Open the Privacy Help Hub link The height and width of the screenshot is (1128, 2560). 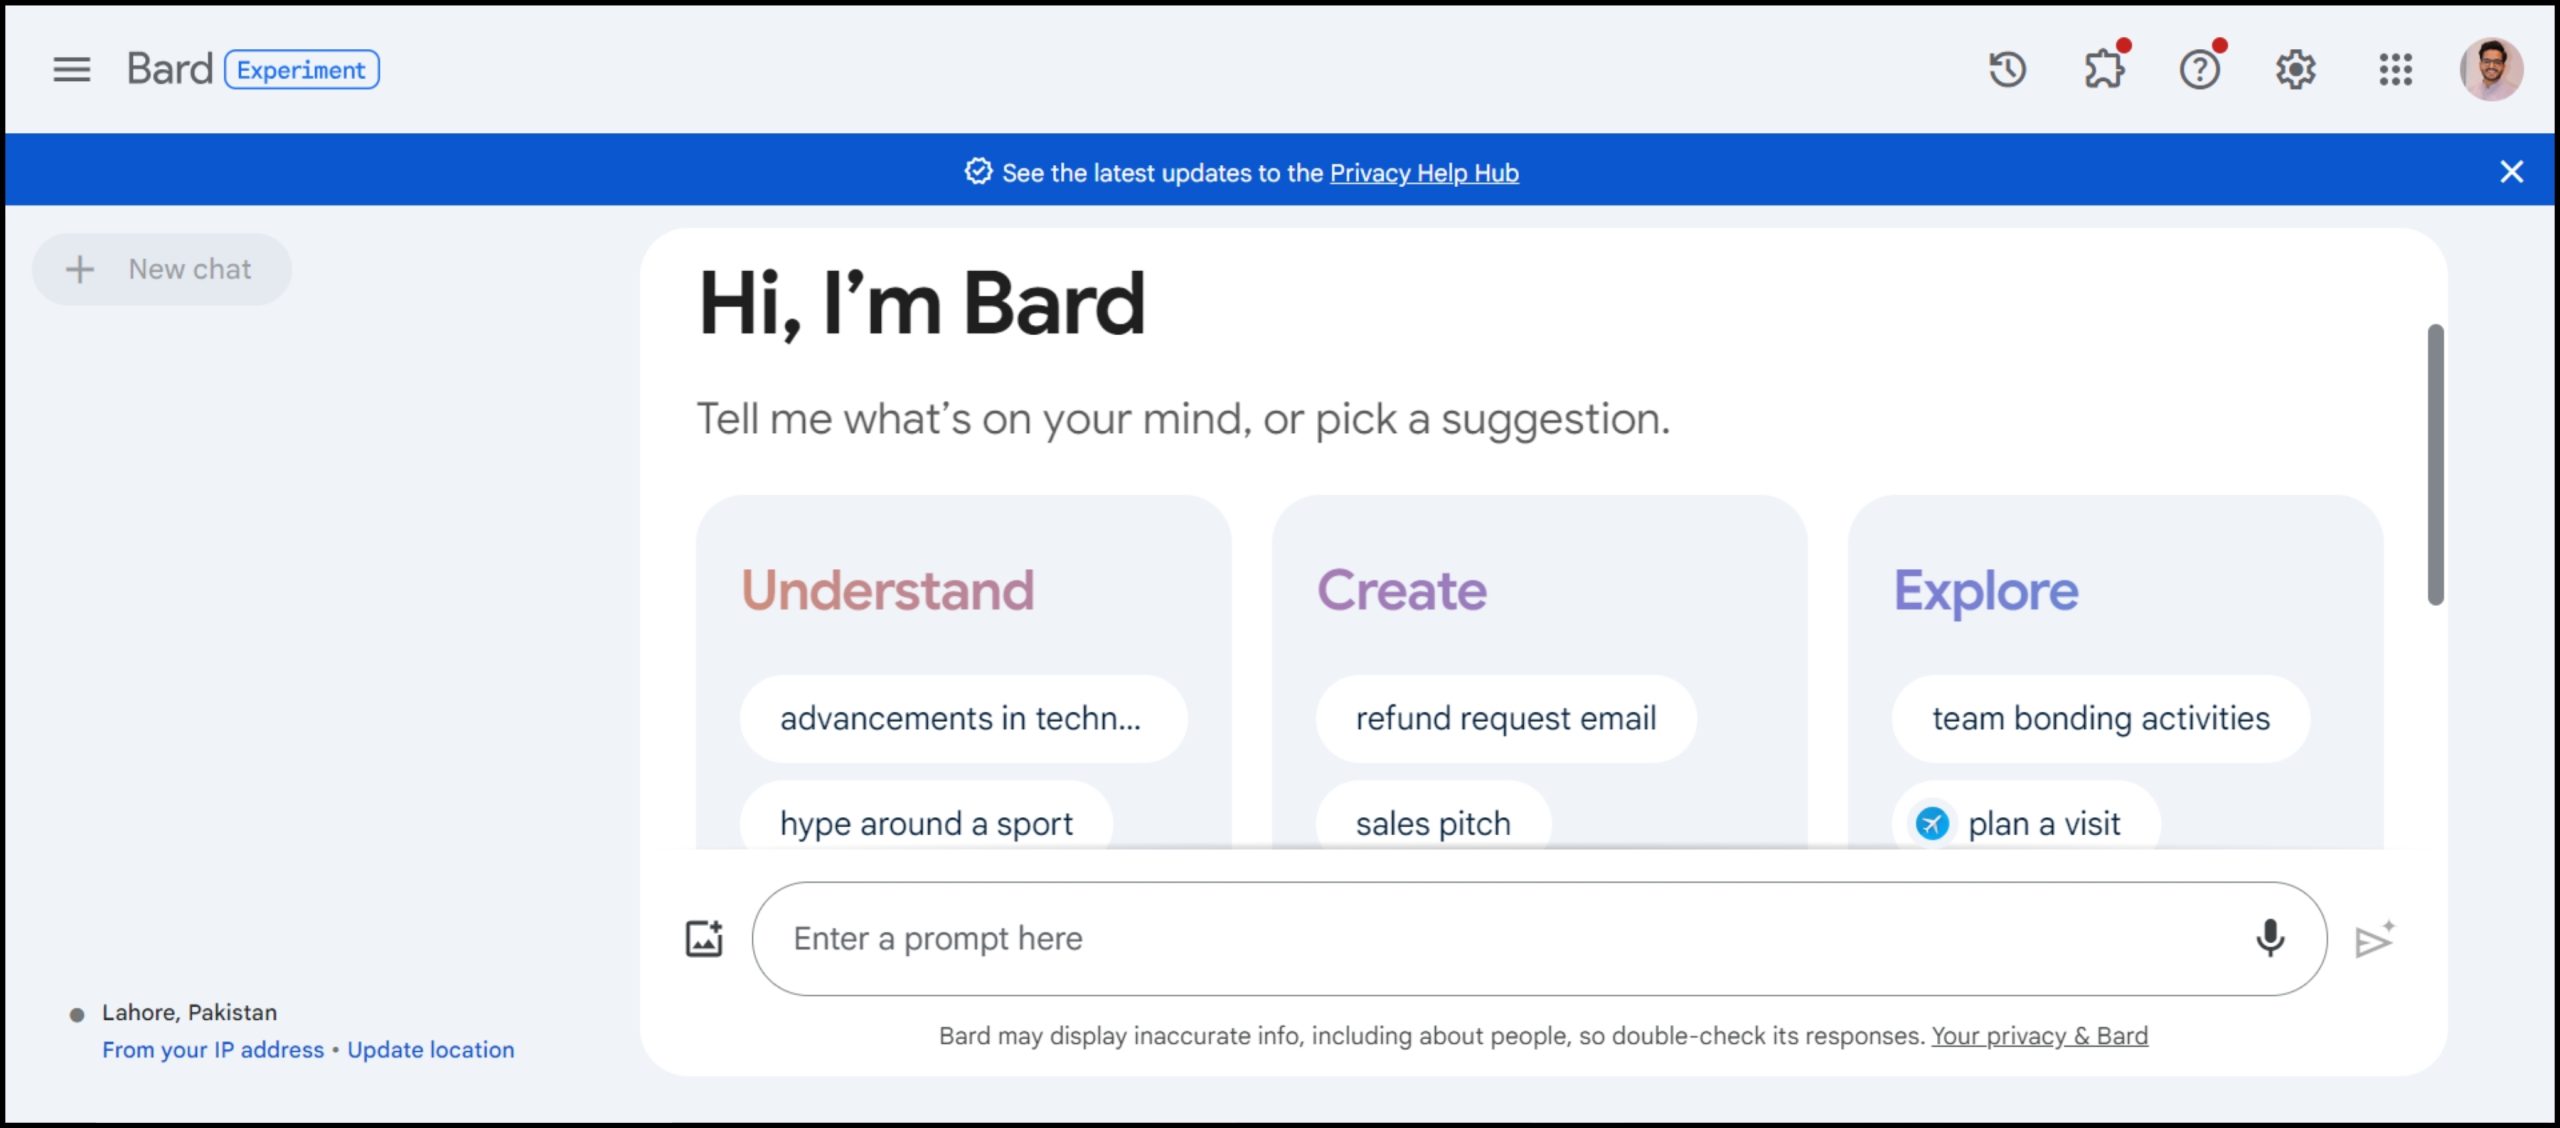[x=1424, y=172]
